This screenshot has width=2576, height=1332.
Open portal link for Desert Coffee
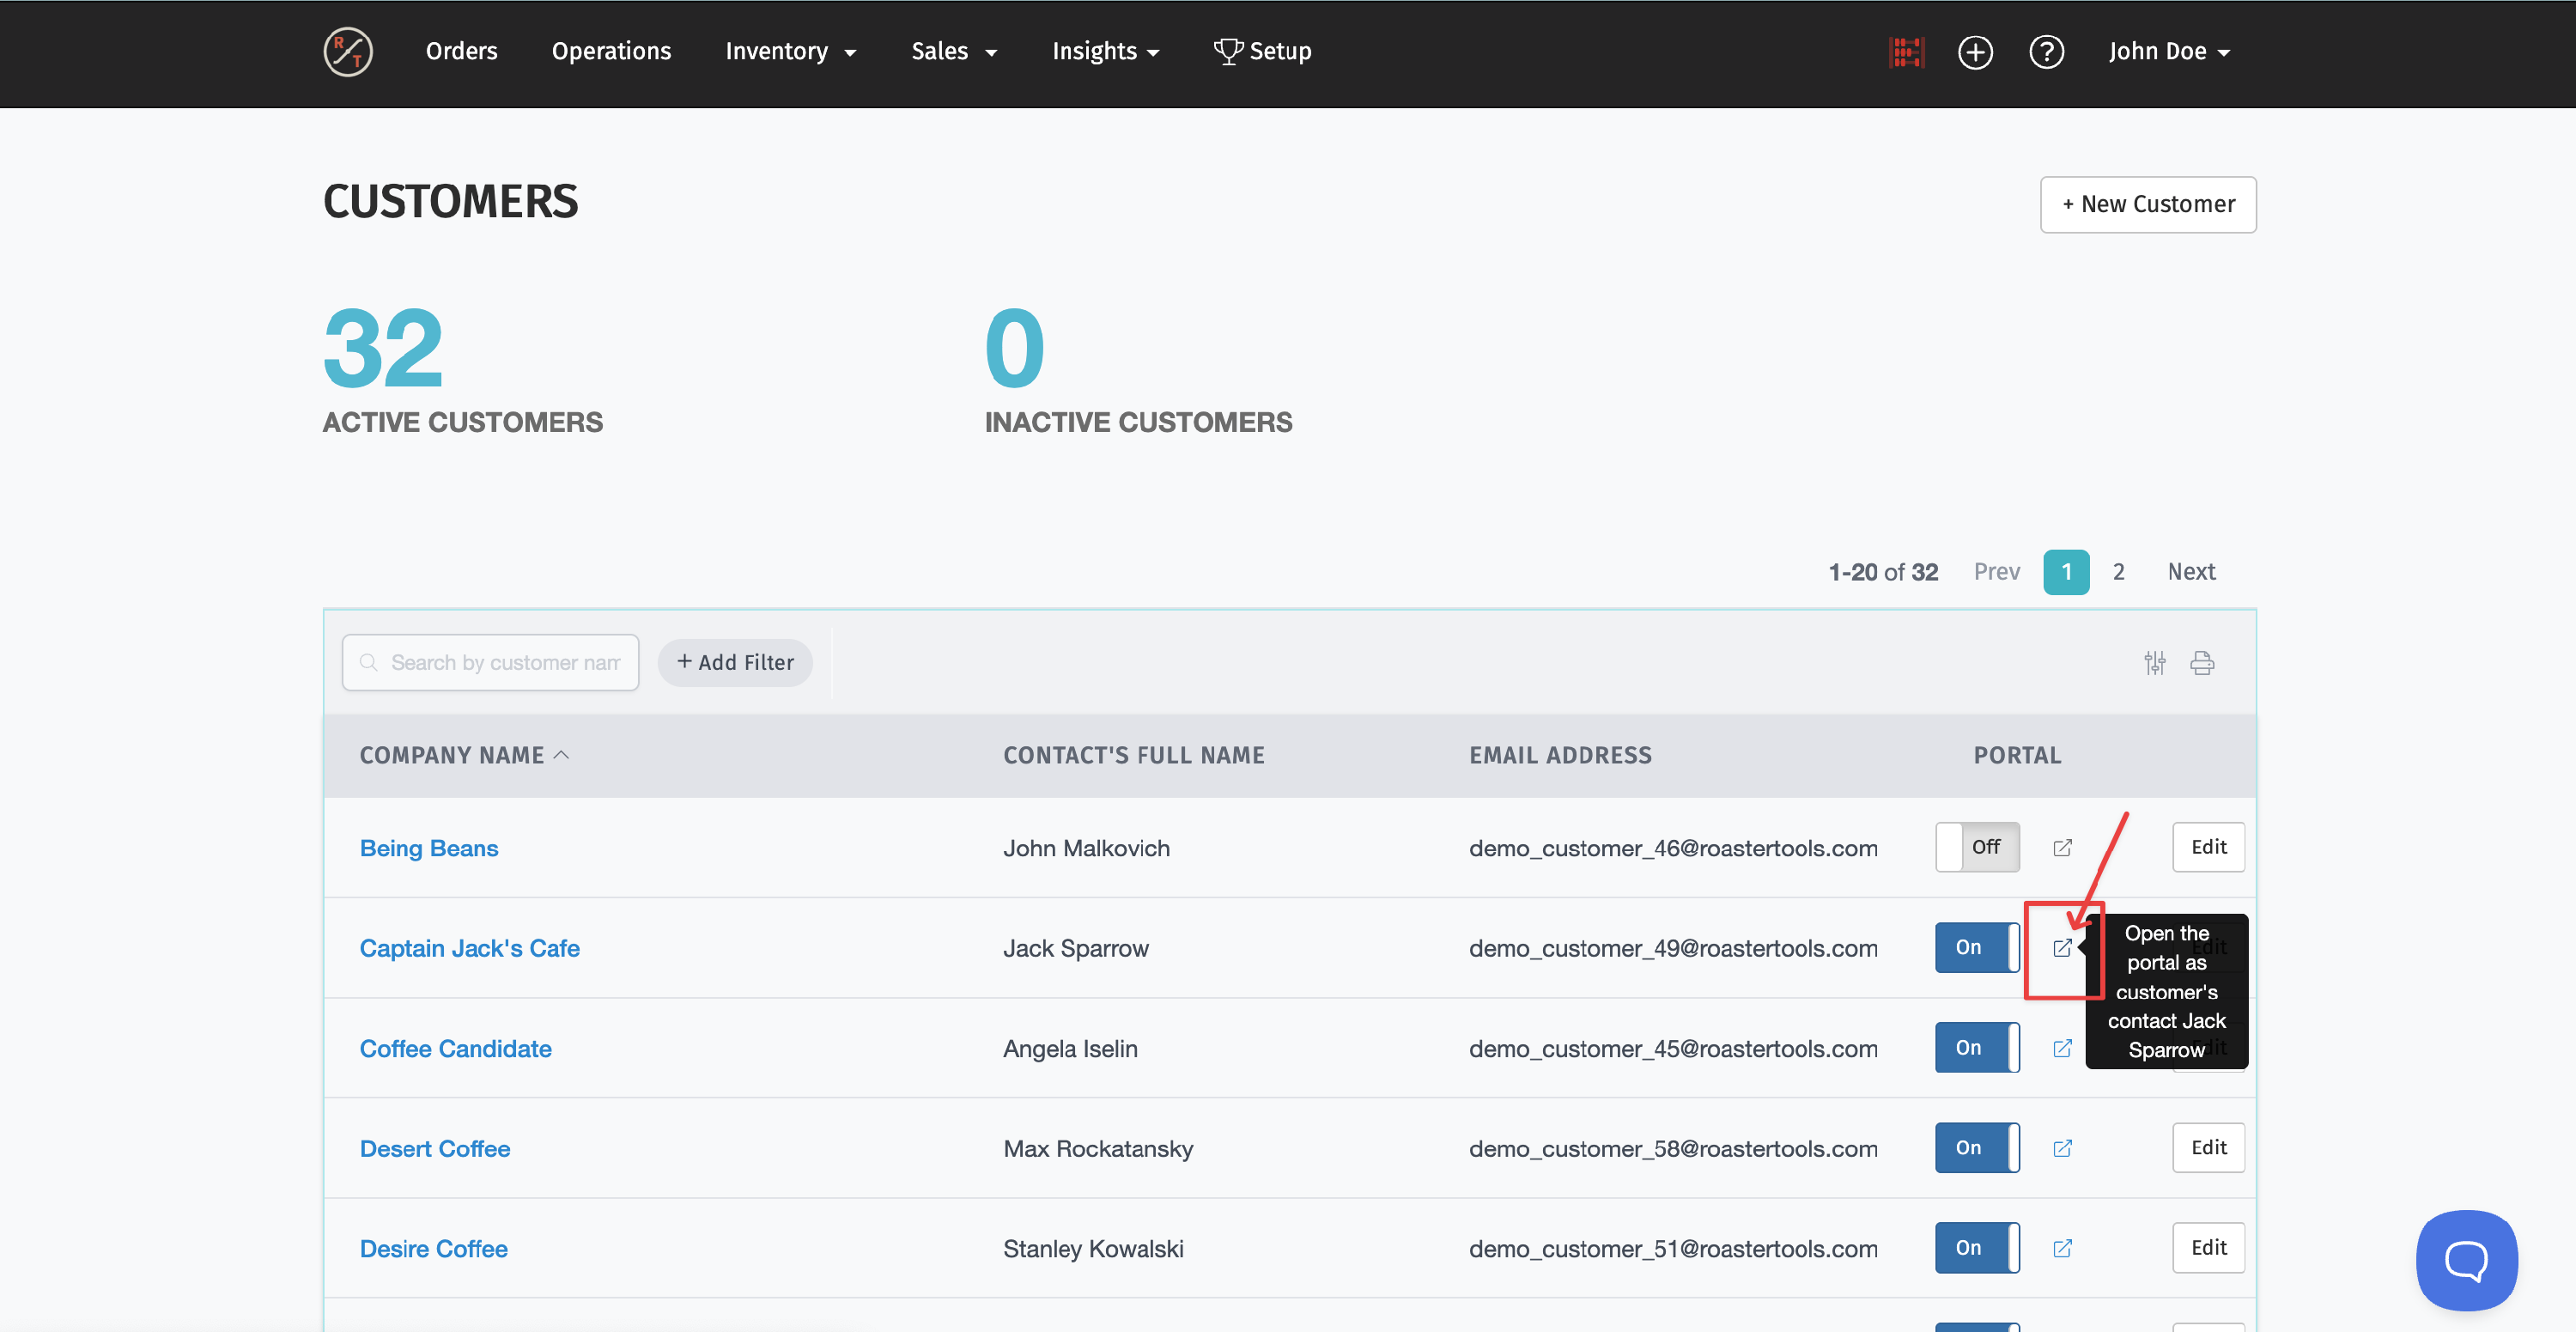coord(2062,1148)
